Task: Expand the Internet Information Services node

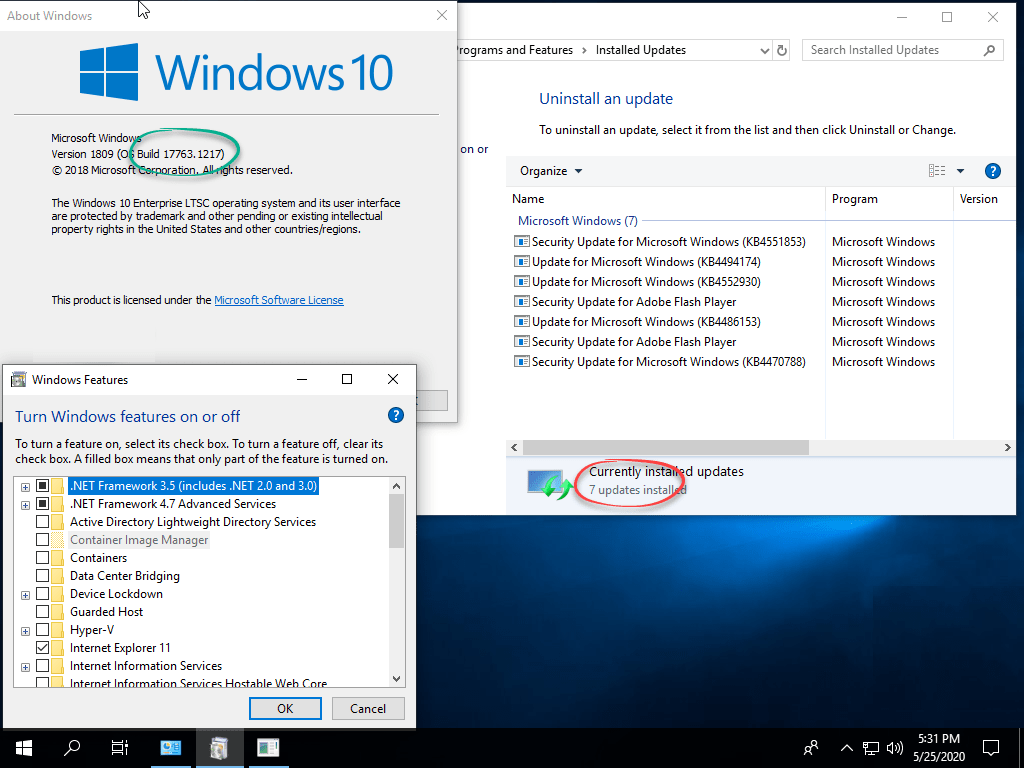Action: (x=25, y=667)
